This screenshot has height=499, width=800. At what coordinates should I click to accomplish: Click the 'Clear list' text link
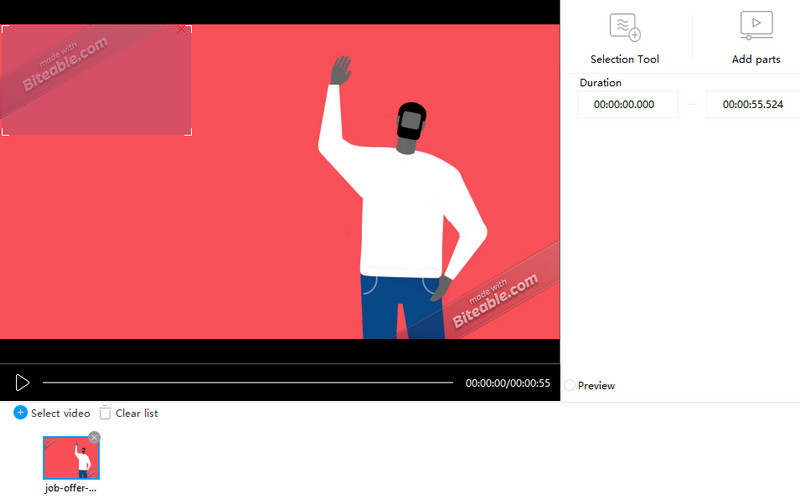(136, 413)
